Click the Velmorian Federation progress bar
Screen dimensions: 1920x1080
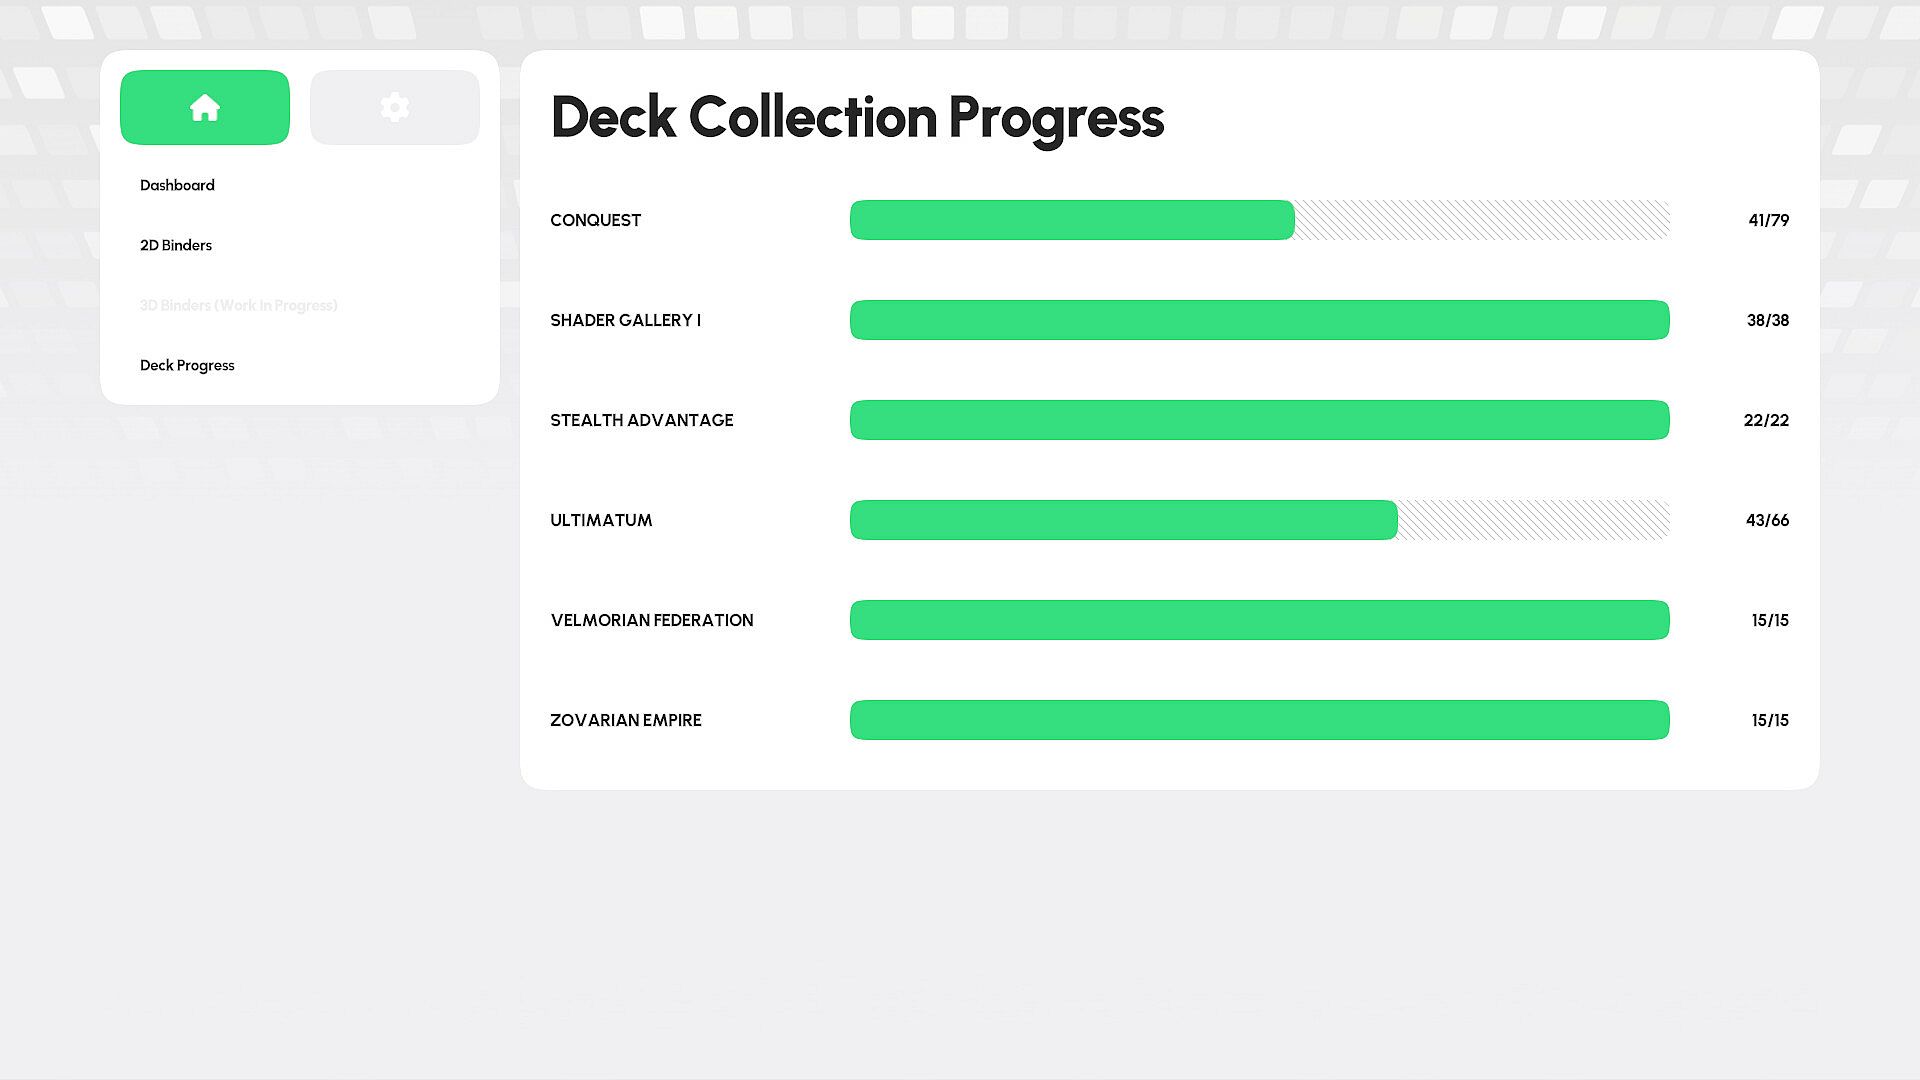click(1259, 620)
